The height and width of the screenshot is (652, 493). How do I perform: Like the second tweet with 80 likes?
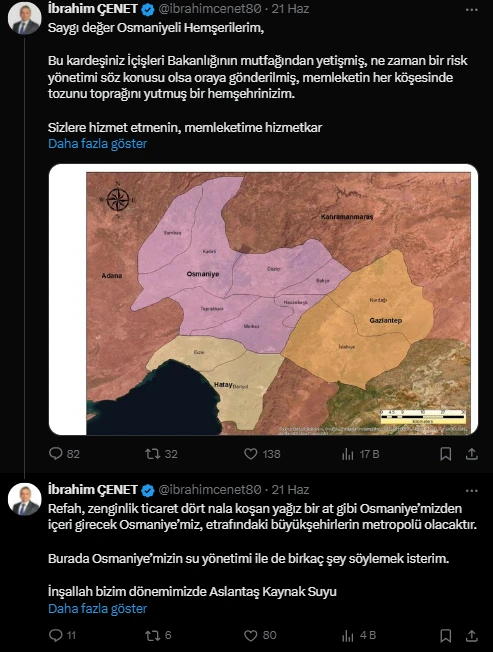260,635
